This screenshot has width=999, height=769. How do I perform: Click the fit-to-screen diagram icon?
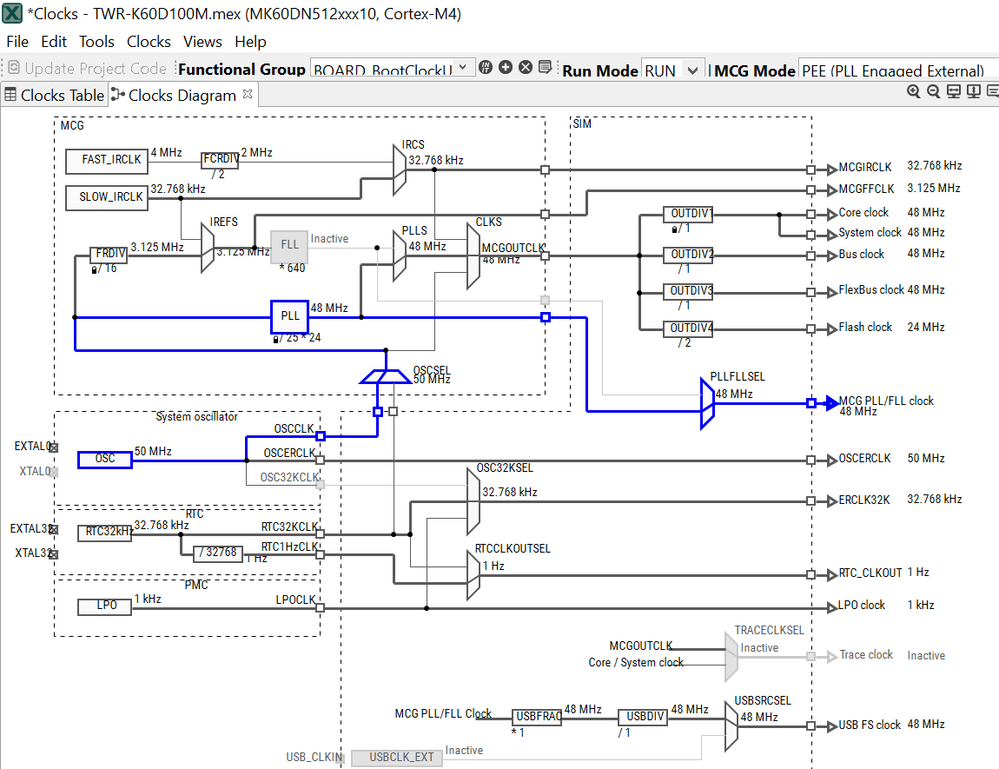point(954,92)
